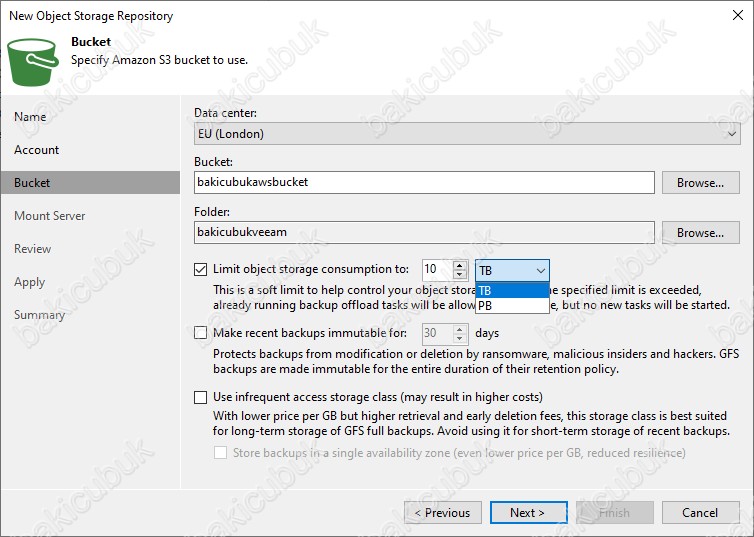Click the 'Data center:' label
754x537 pixels.
(226, 113)
